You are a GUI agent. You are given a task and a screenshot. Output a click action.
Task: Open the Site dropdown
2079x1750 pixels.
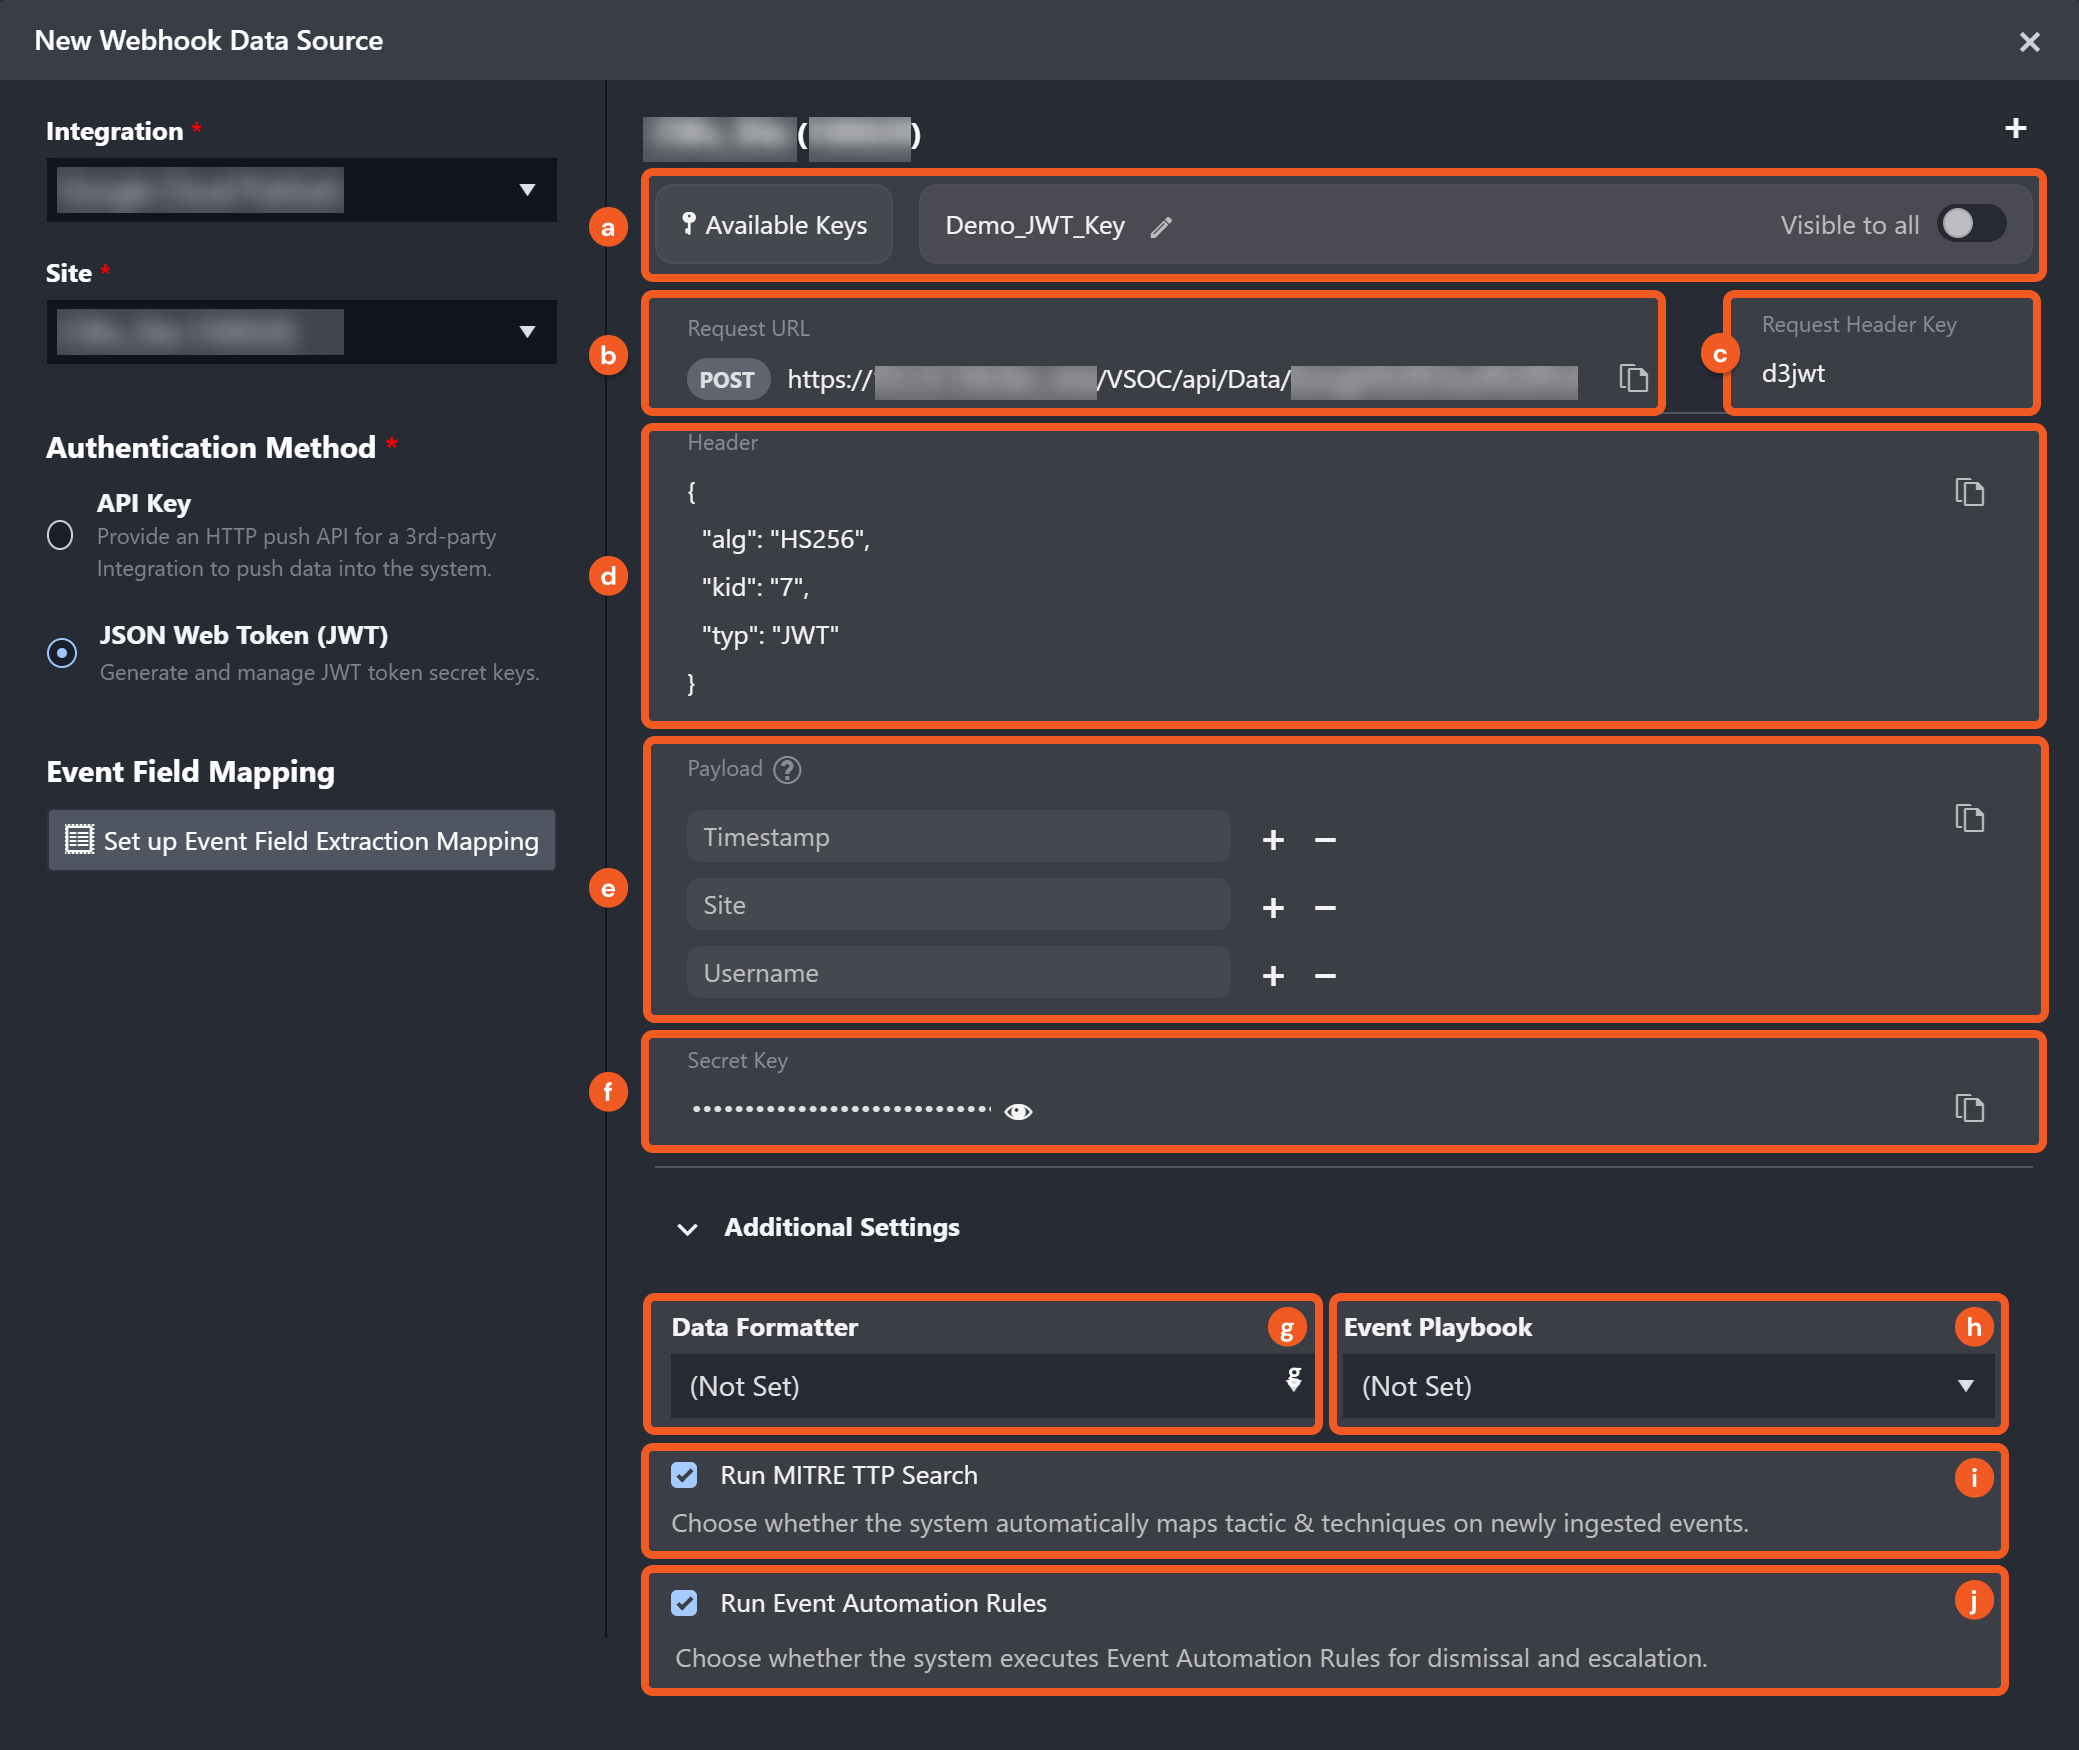click(x=301, y=331)
